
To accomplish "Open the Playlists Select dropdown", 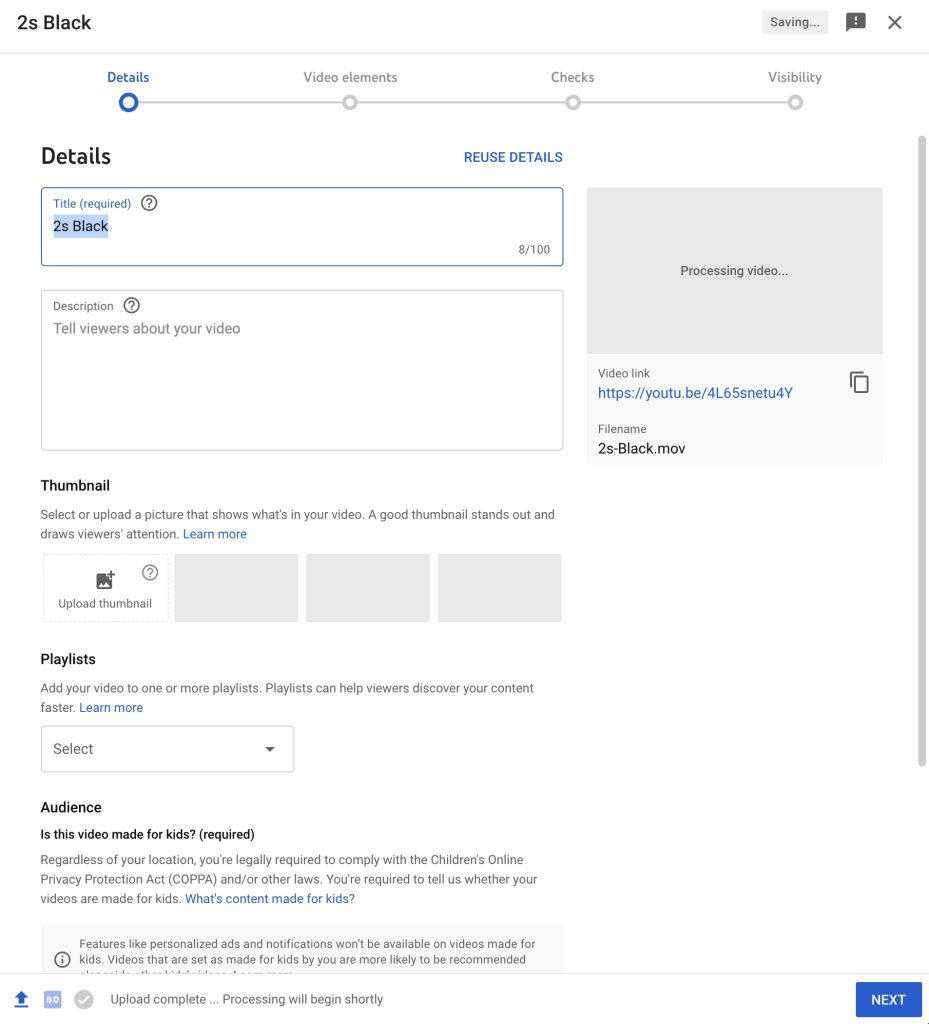I will click(x=167, y=749).
